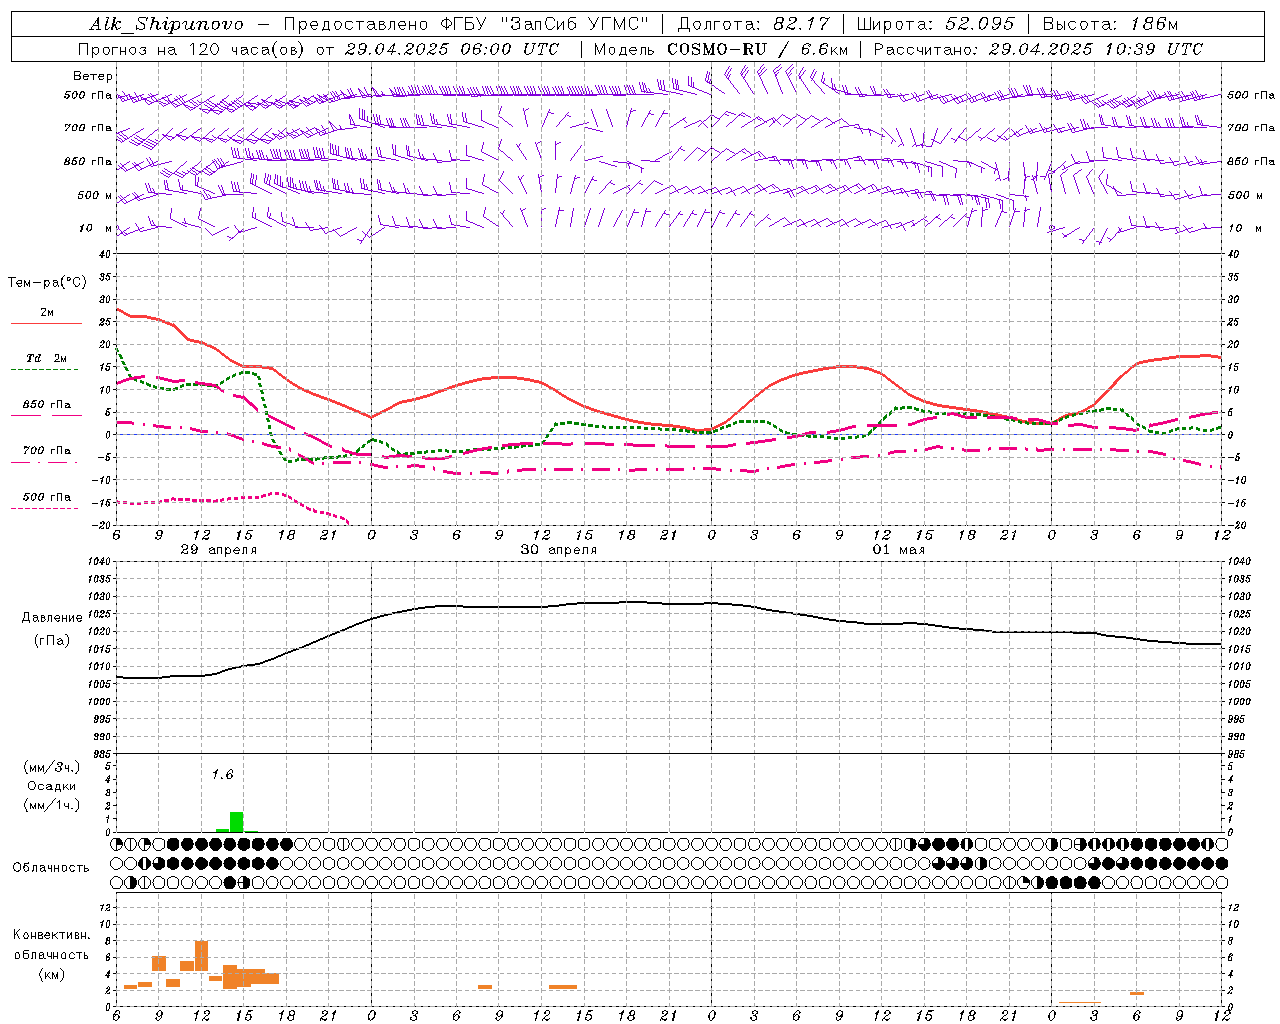Image resolution: width=1280 pixels, height=1024 pixels.
Task: Click the red solid '2м' legend line
Action: click(46, 323)
